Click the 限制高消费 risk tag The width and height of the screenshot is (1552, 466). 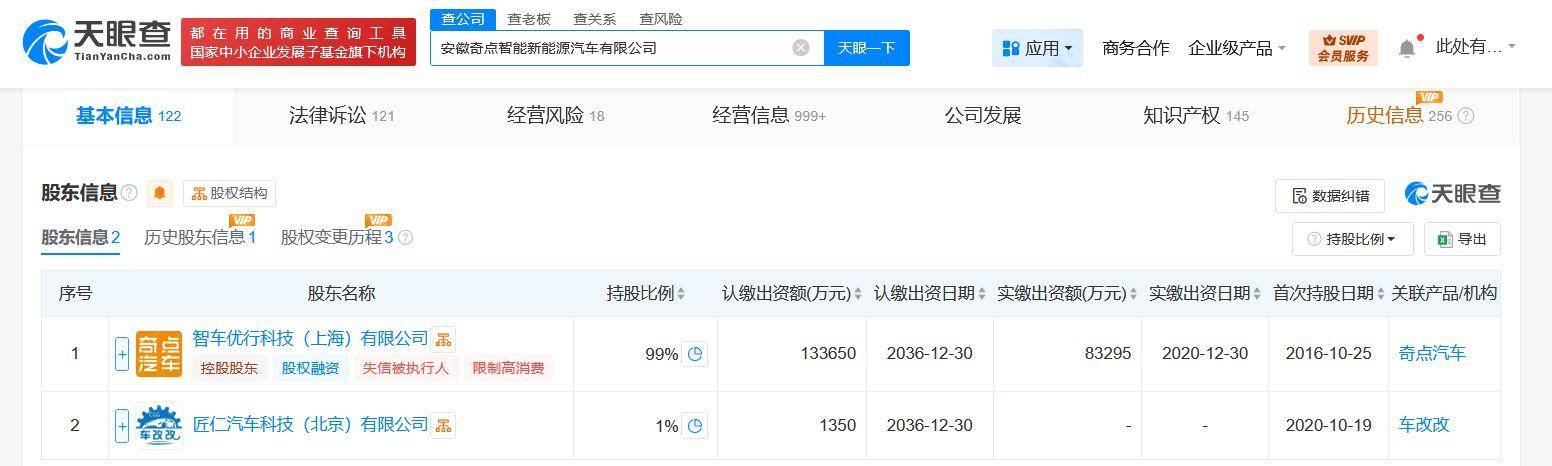508,368
